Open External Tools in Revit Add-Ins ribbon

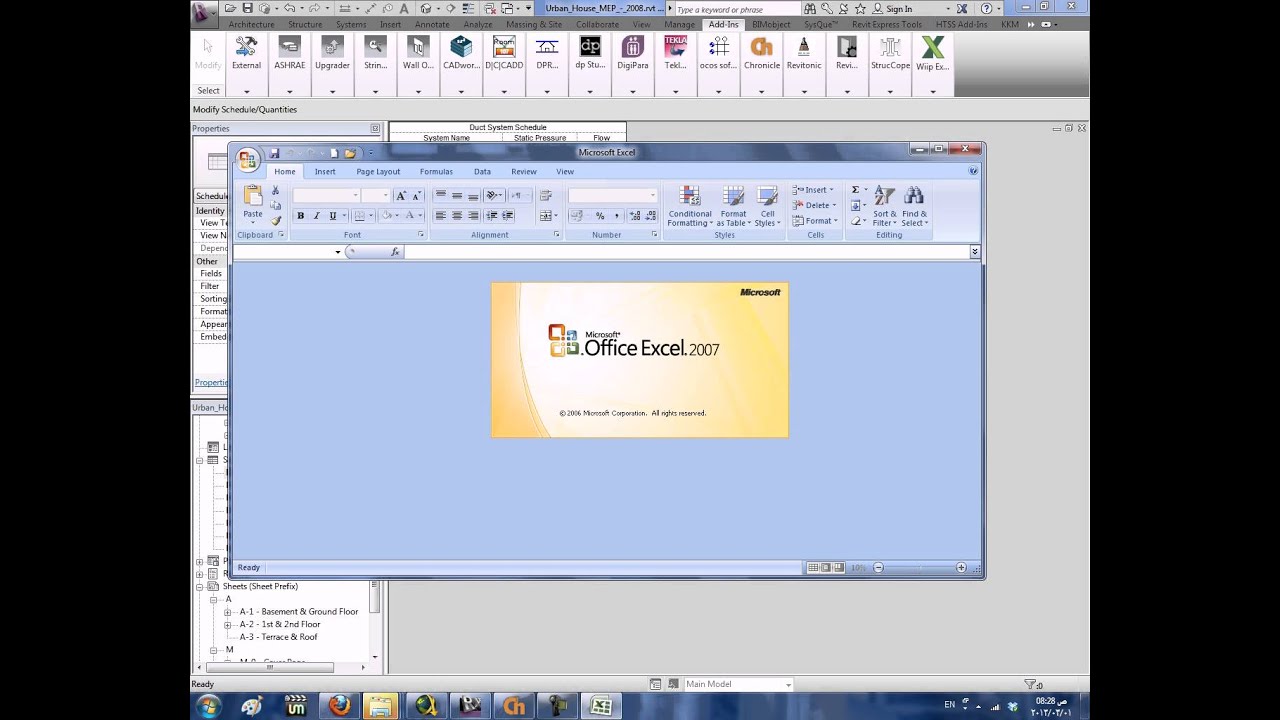pos(246,54)
